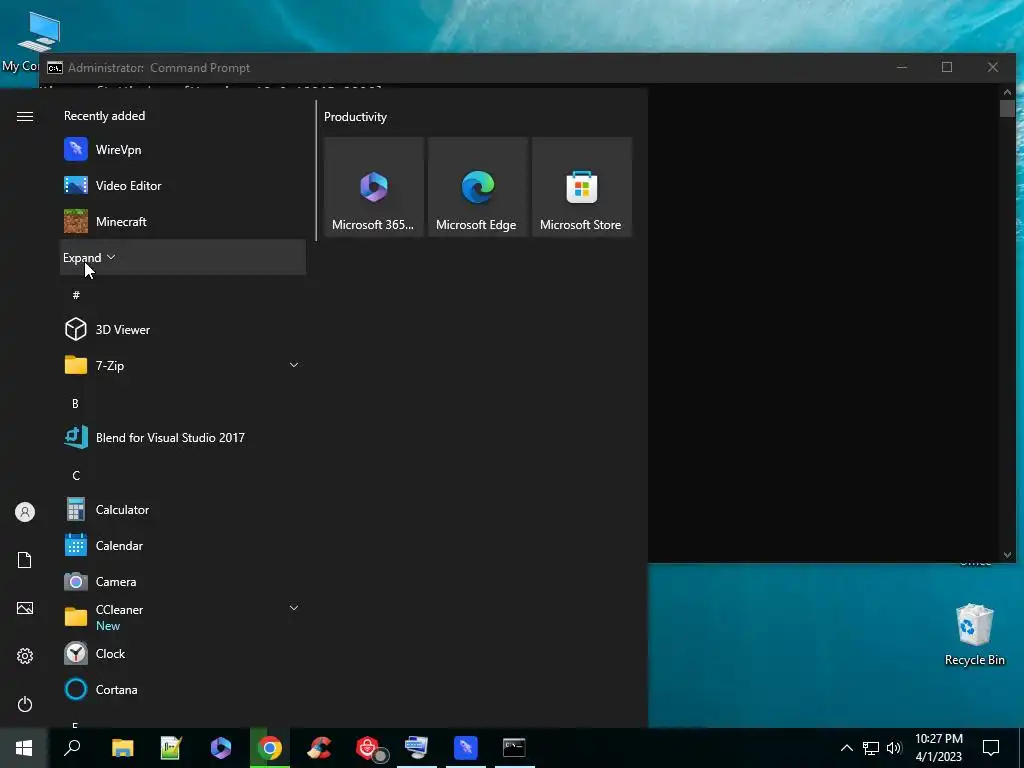This screenshot has width=1024, height=768.
Task: Open Pictures from Start sidebar
Action: pyautogui.click(x=25, y=608)
